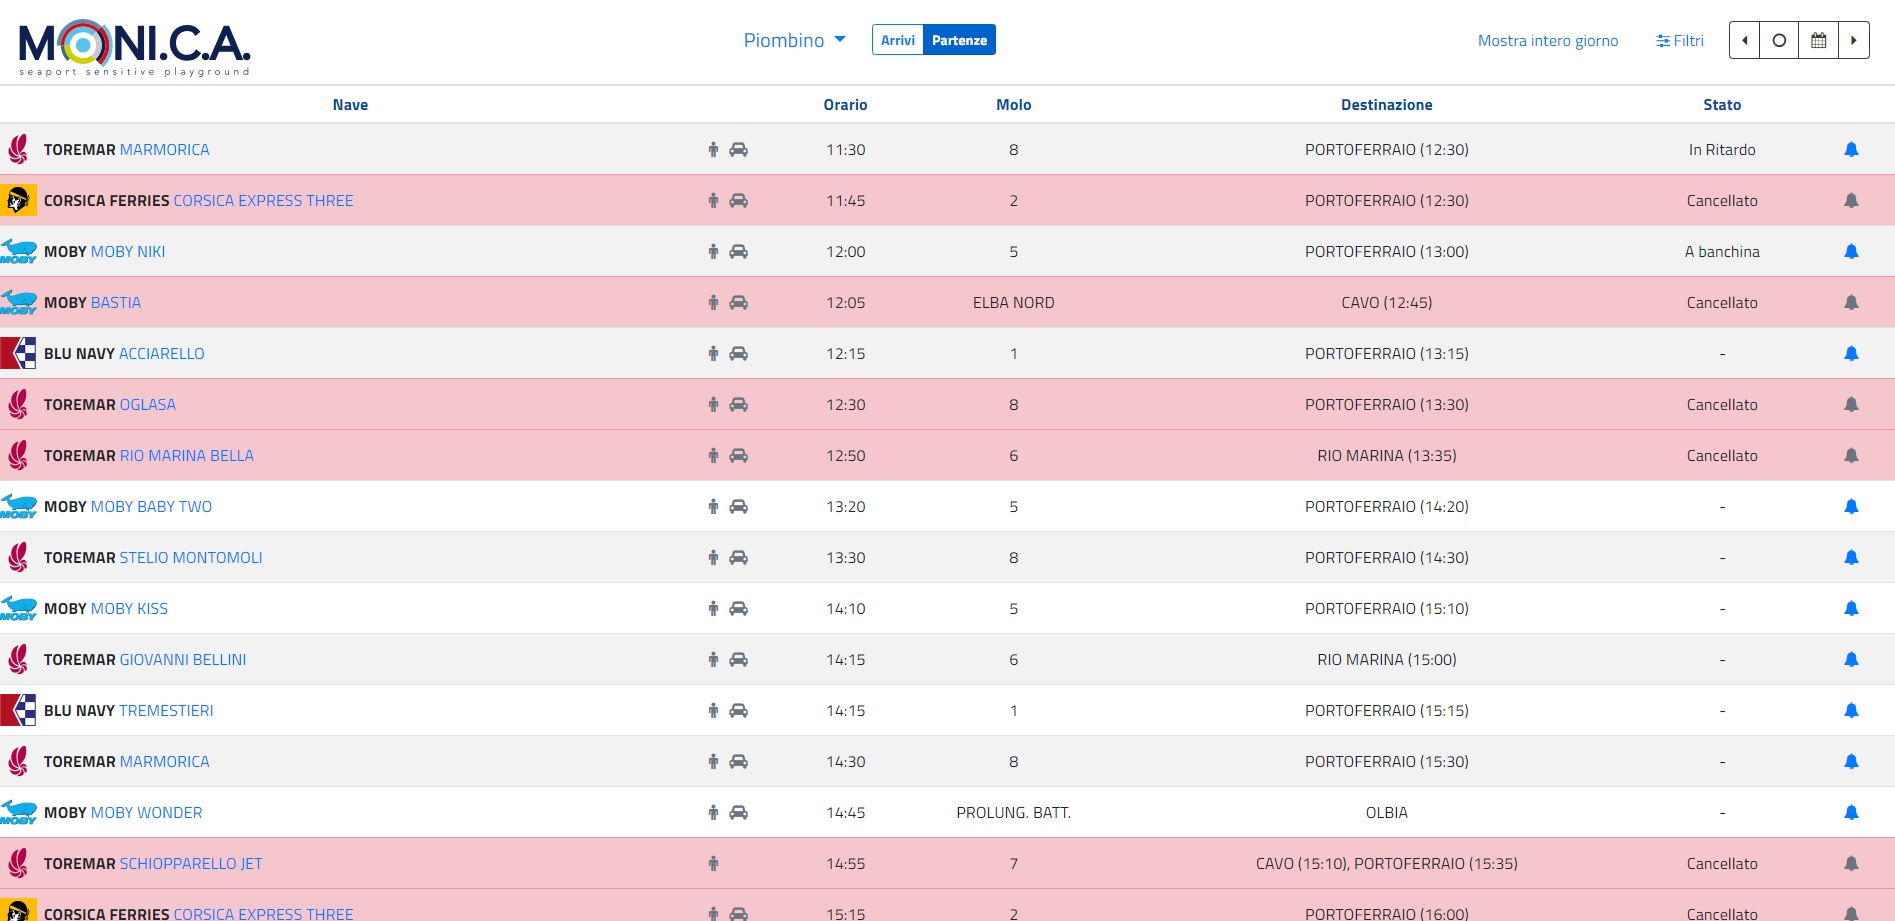Open TREMESTIERI ship link
Viewport: 1895px width, 921px height.
point(166,711)
